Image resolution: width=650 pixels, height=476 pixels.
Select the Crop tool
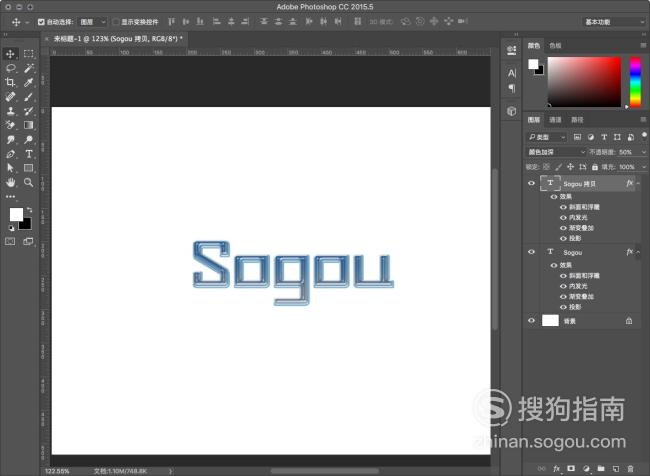tap(10, 83)
